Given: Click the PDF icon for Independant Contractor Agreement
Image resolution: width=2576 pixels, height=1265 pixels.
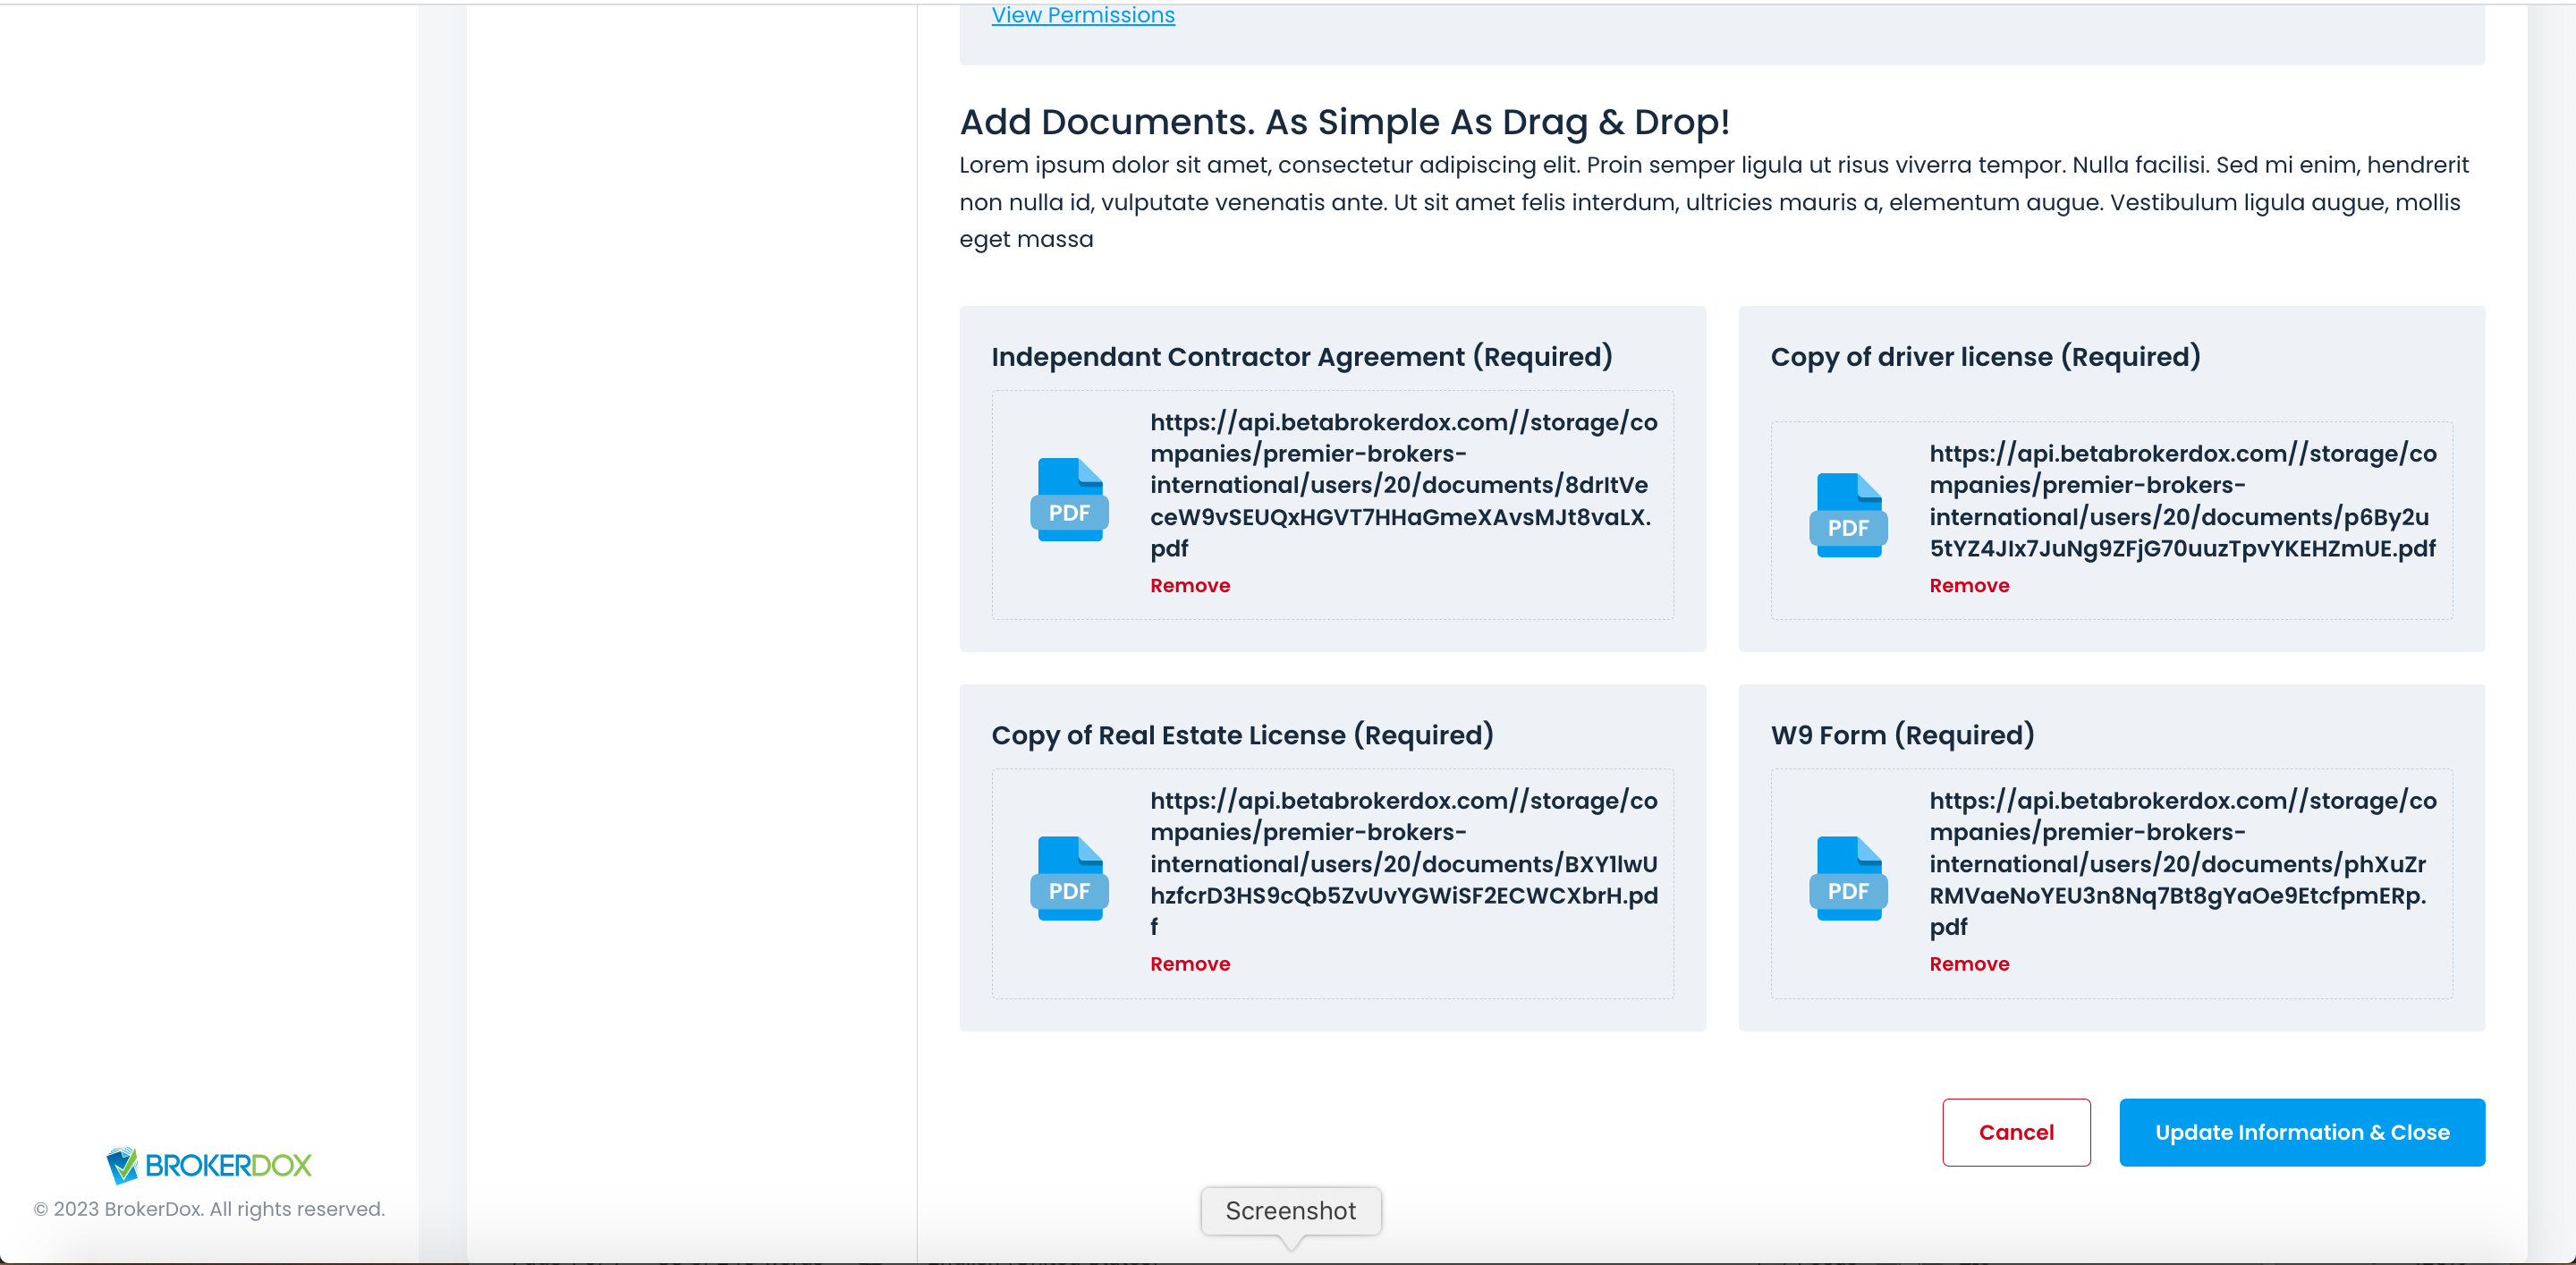Looking at the screenshot, I should coord(1069,500).
